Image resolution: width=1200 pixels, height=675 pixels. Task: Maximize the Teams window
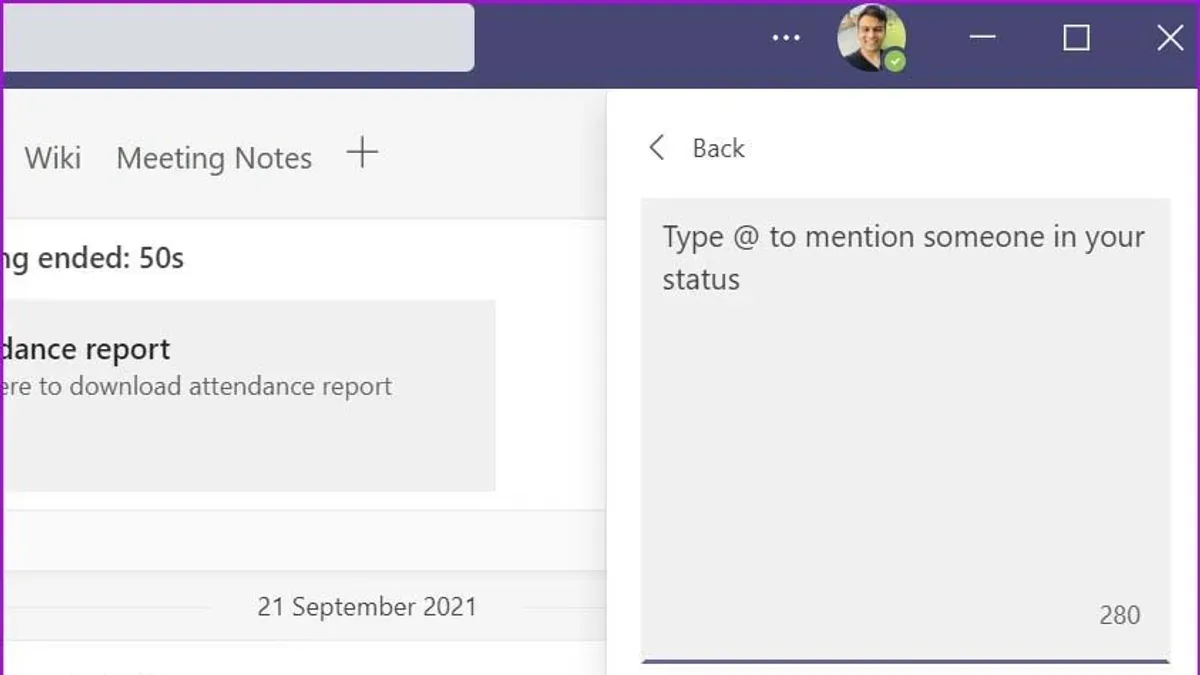click(x=1076, y=38)
